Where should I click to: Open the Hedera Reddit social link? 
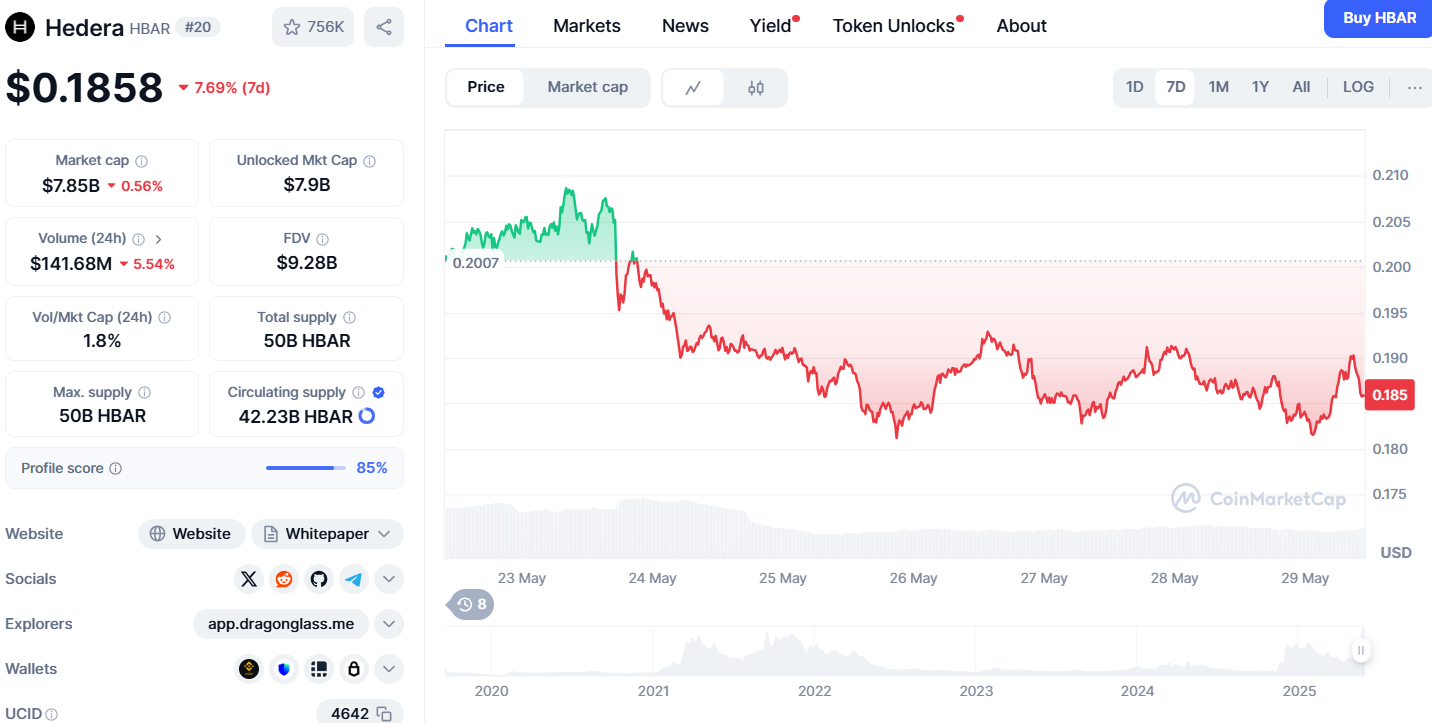pyautogui.click(x=284, y=579)
